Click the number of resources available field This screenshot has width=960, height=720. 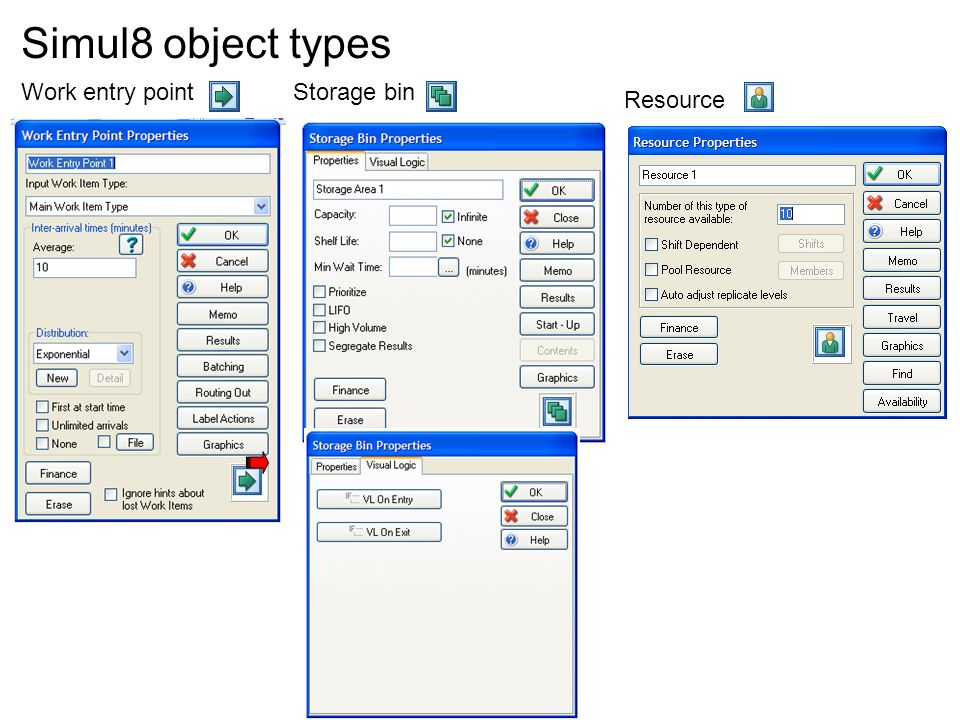pos(811,214)
